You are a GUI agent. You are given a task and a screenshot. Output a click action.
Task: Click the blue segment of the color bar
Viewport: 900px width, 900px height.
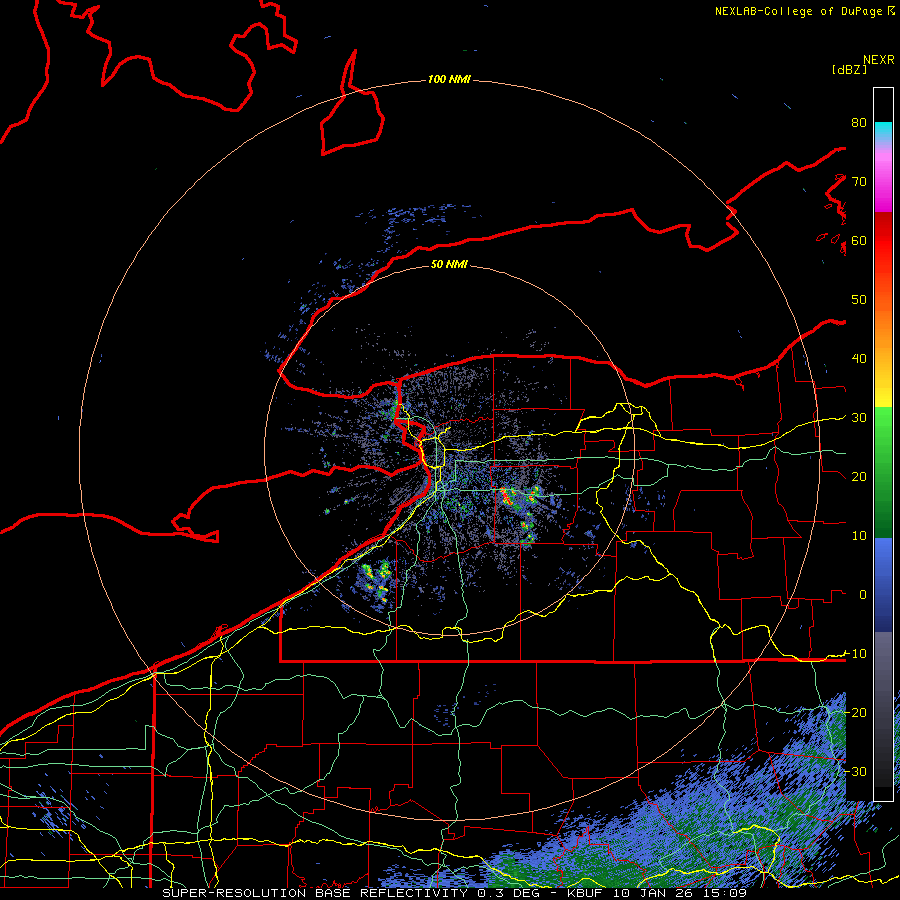[883, 585]
